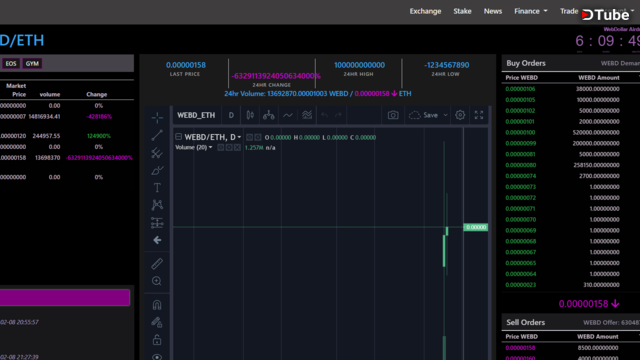Viewport: 640px width, 360px height.
Task: Select the chart patterns tool
Action: click(157, 205)
